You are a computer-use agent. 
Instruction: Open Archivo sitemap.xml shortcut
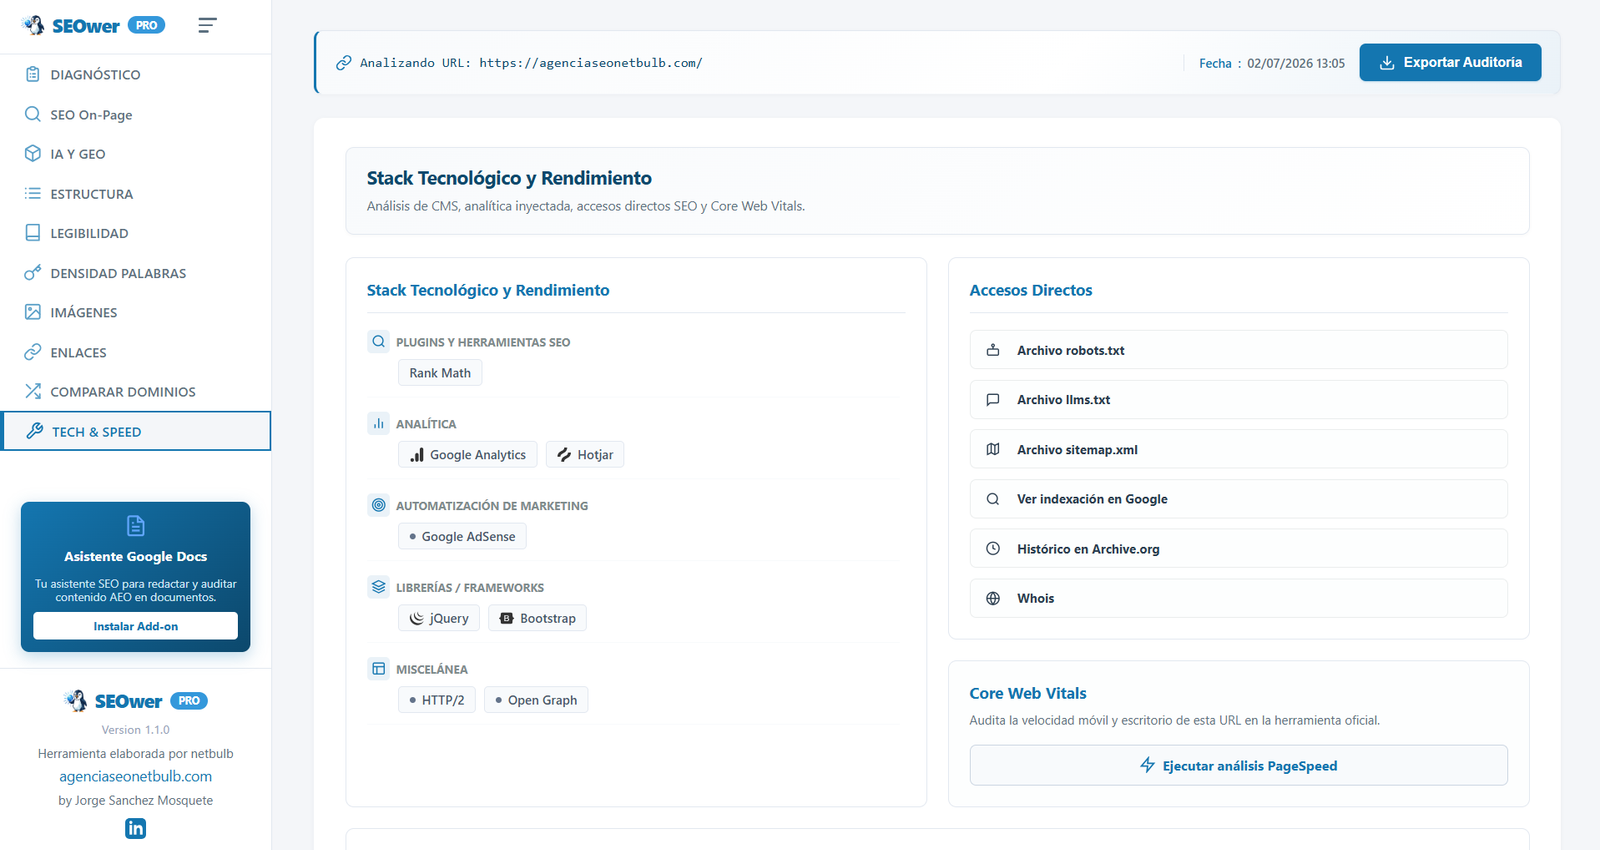[x=1238, y=449]
